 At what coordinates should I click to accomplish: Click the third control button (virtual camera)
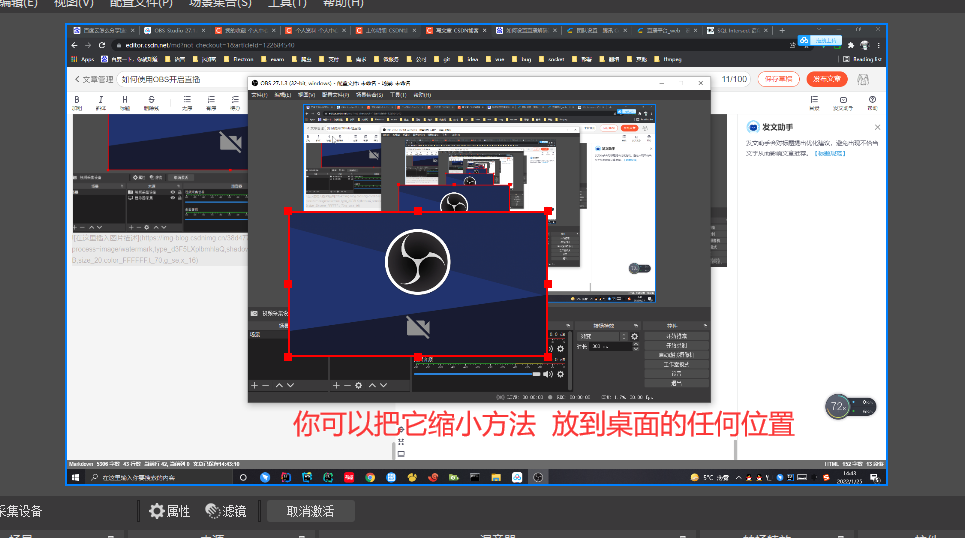tap(676, 355)
